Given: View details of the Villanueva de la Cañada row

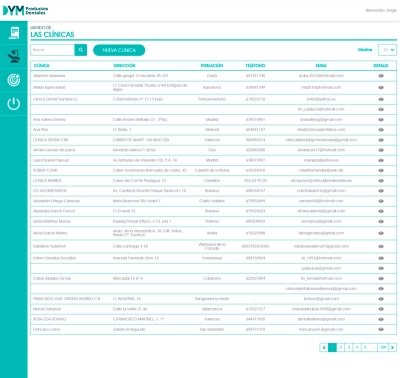Looking at the screenshot, I should (x=381, y=246).
